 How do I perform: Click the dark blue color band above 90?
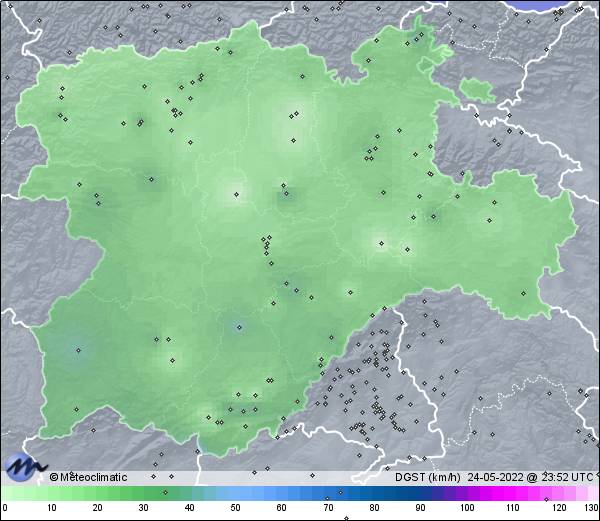click(420, 493)
